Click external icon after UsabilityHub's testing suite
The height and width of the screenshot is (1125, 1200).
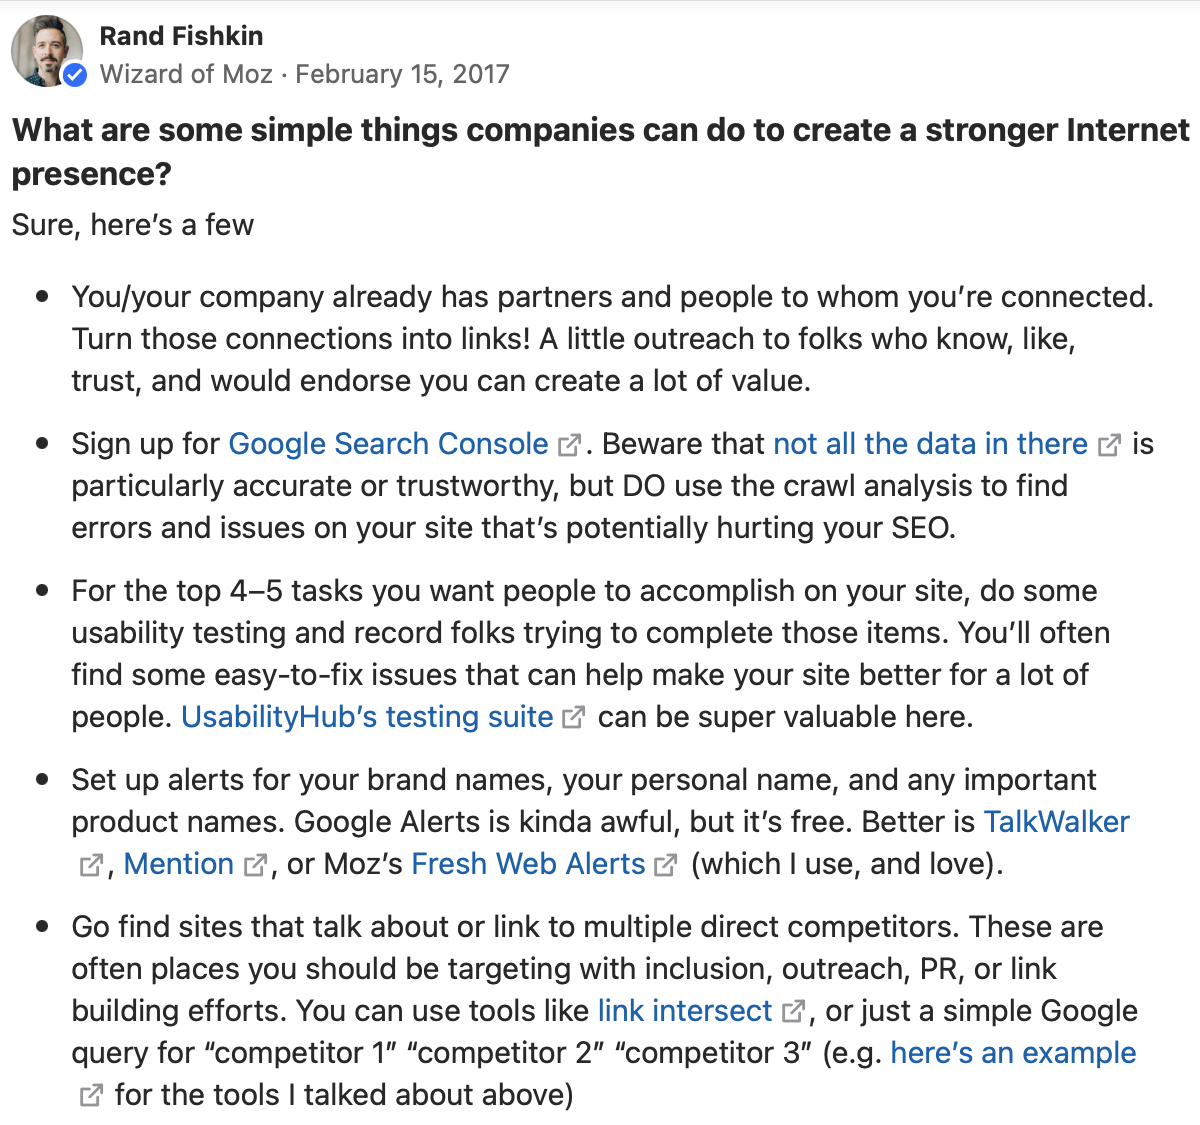click(574, 718)
